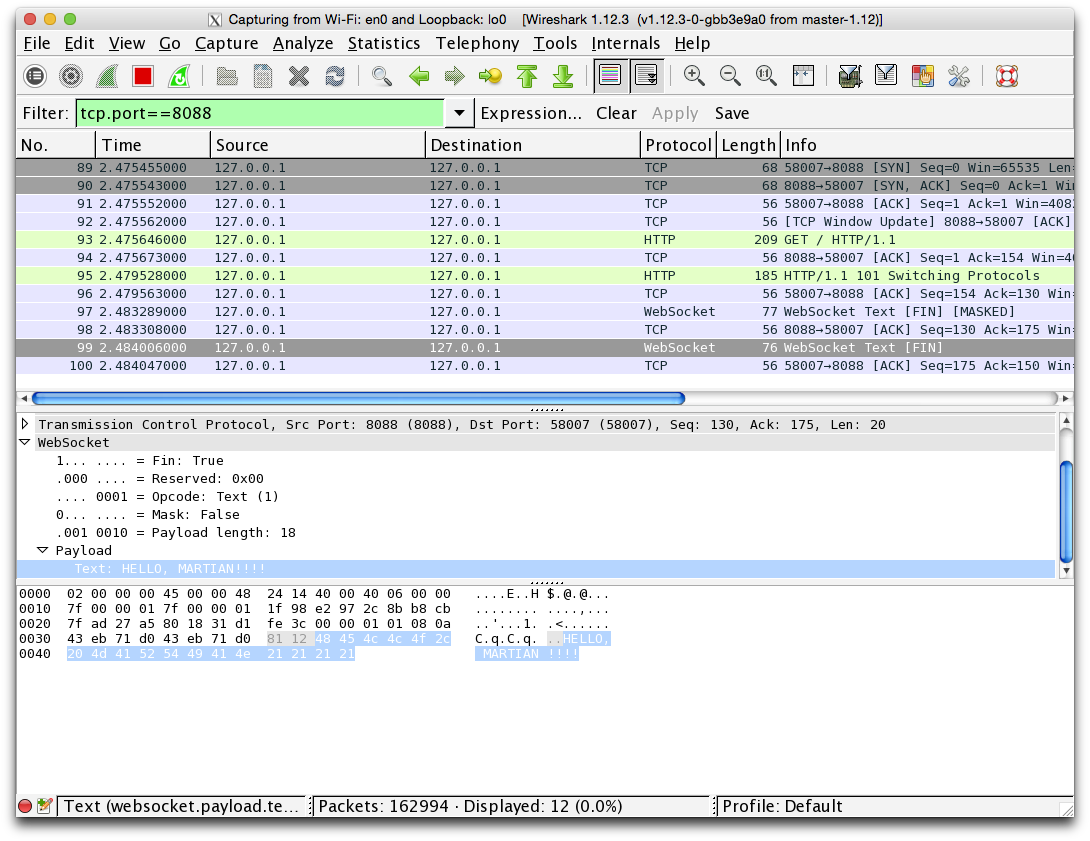This screenshot has width=1090, height=841.
Task: Edit capture filters icon
Action: pos(849,76)
